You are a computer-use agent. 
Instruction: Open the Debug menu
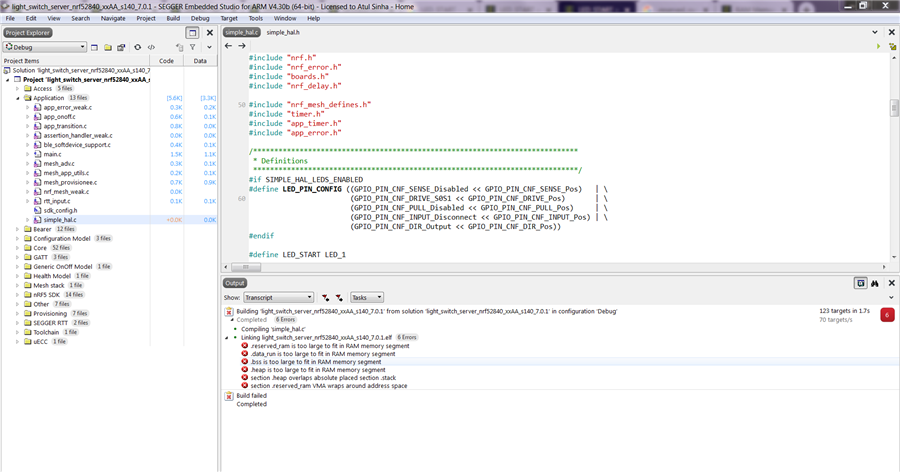(x=200, y=18)
